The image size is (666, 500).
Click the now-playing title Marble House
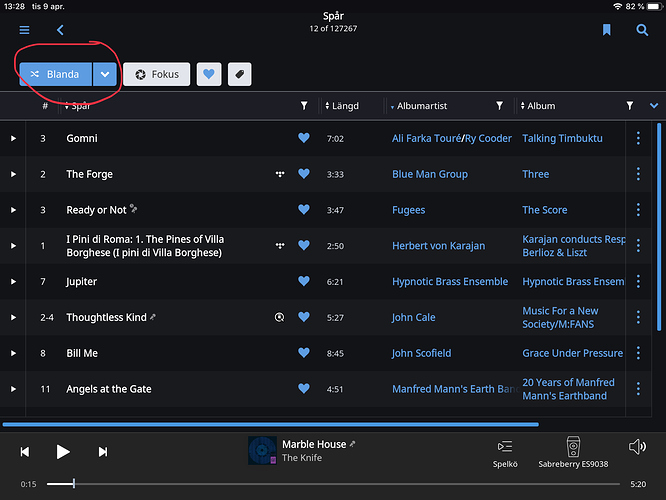(x=314, y=444)
